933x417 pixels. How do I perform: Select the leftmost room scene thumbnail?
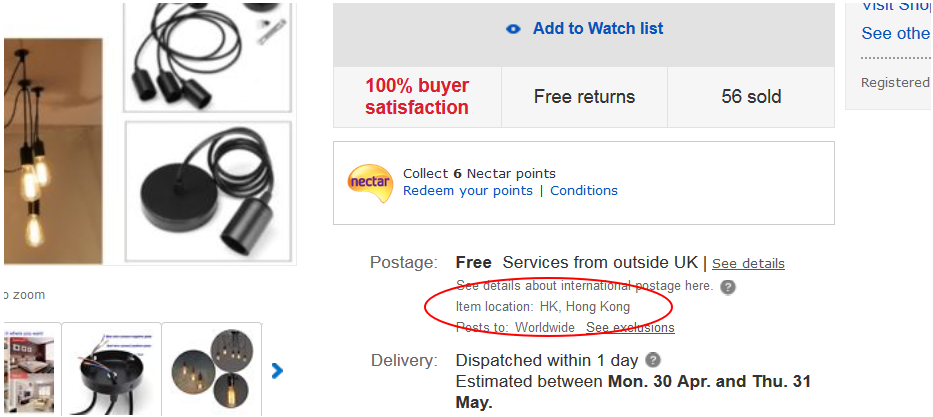tap(29, 369)
